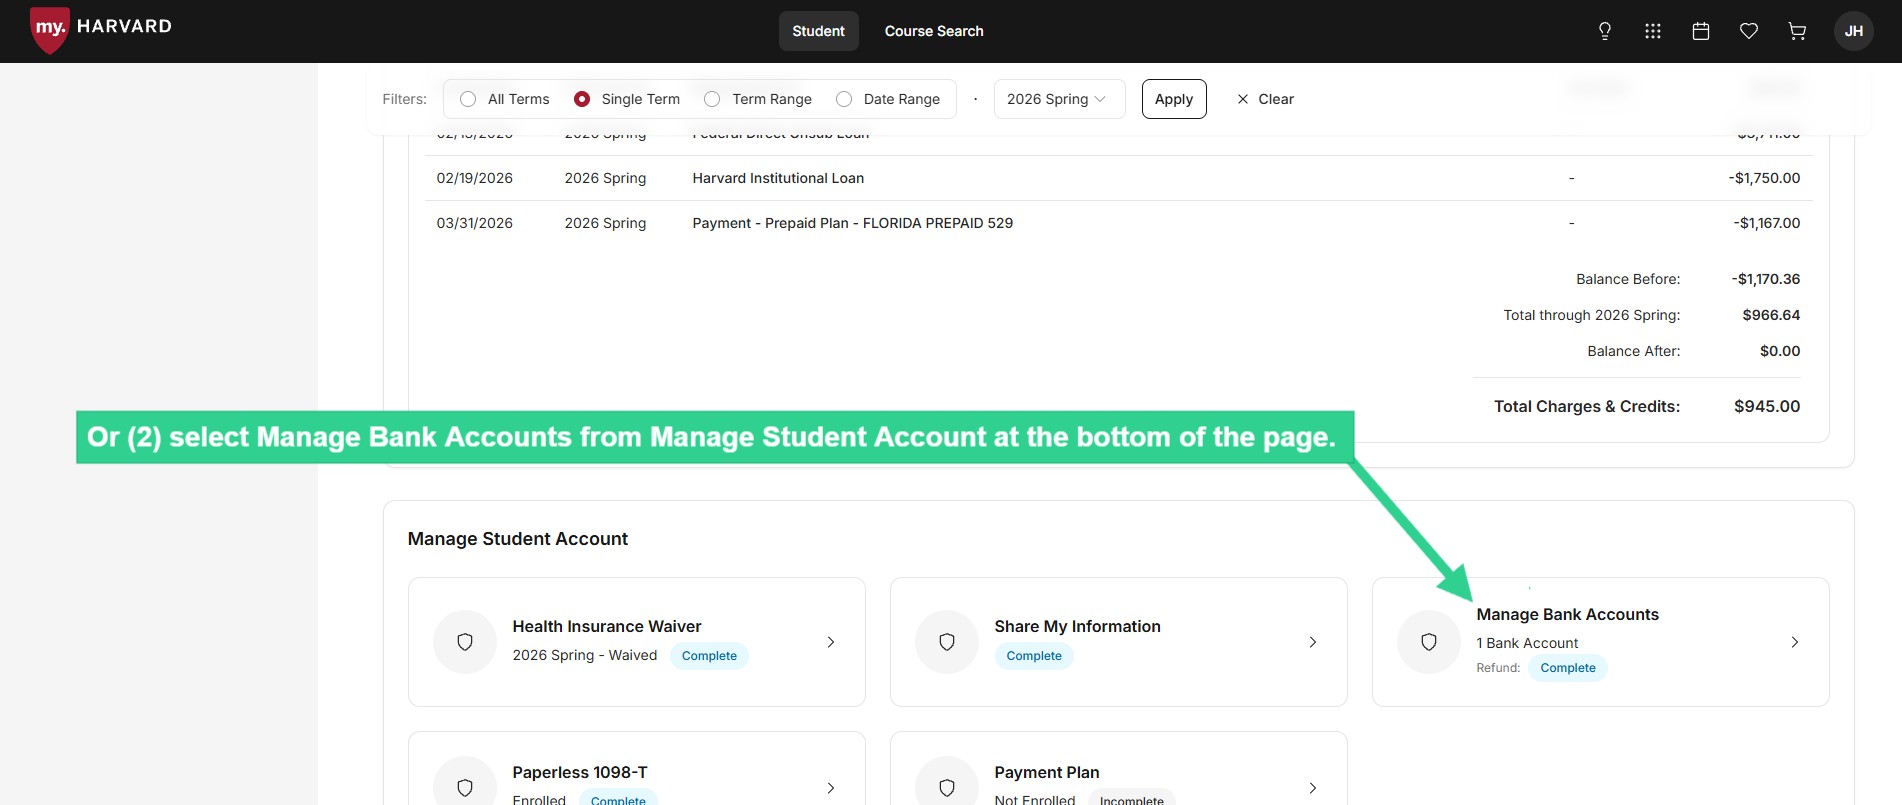Select the Term Range radio button
This screenshot has width=1902, height=805.
[712, 99]
